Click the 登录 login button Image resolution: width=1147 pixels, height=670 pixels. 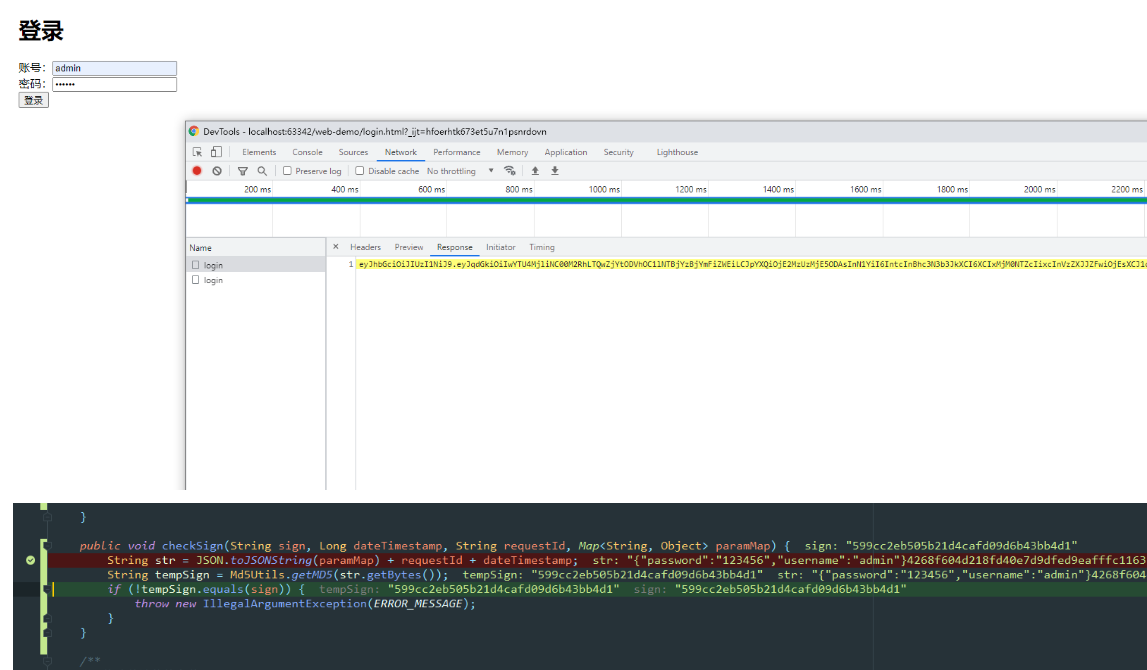34,100
